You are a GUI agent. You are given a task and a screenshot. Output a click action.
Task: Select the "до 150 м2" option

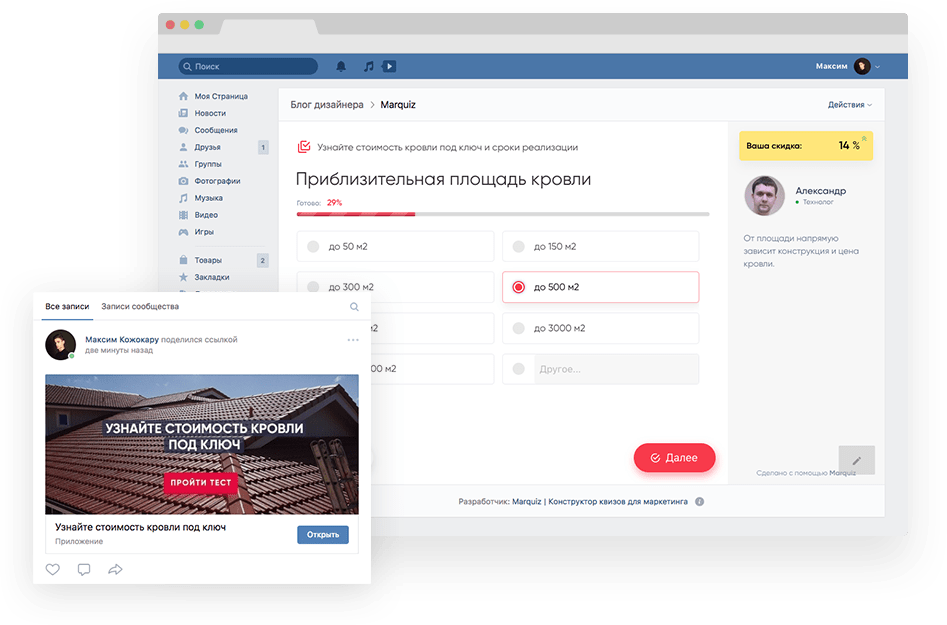[600, 246]
